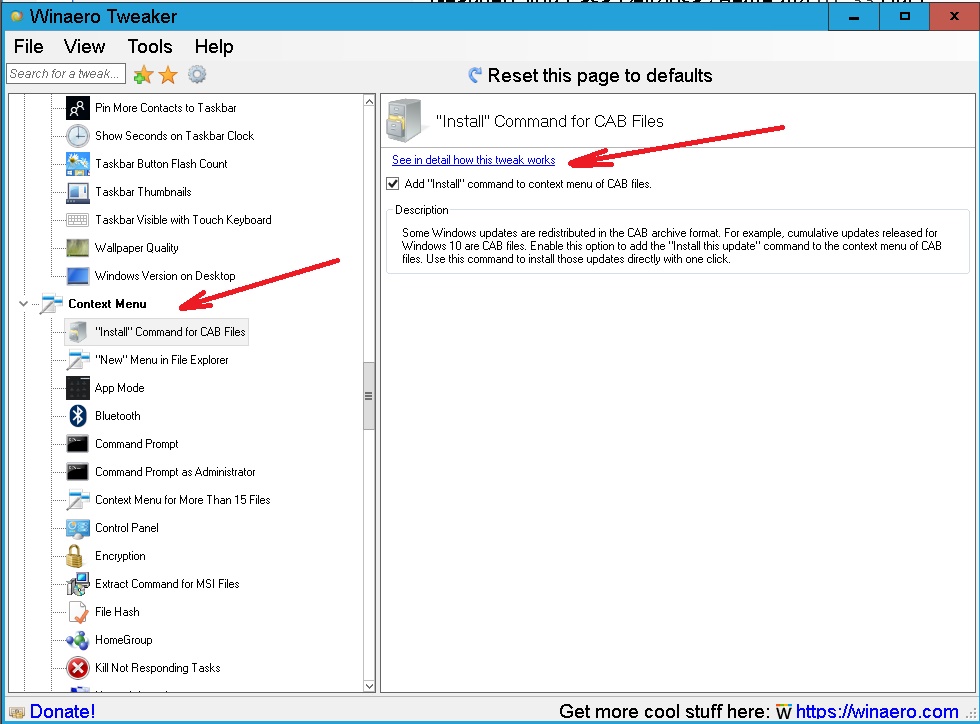Select Windows Version on Desktop item
The image size is (980, 724).
point(165,276)
